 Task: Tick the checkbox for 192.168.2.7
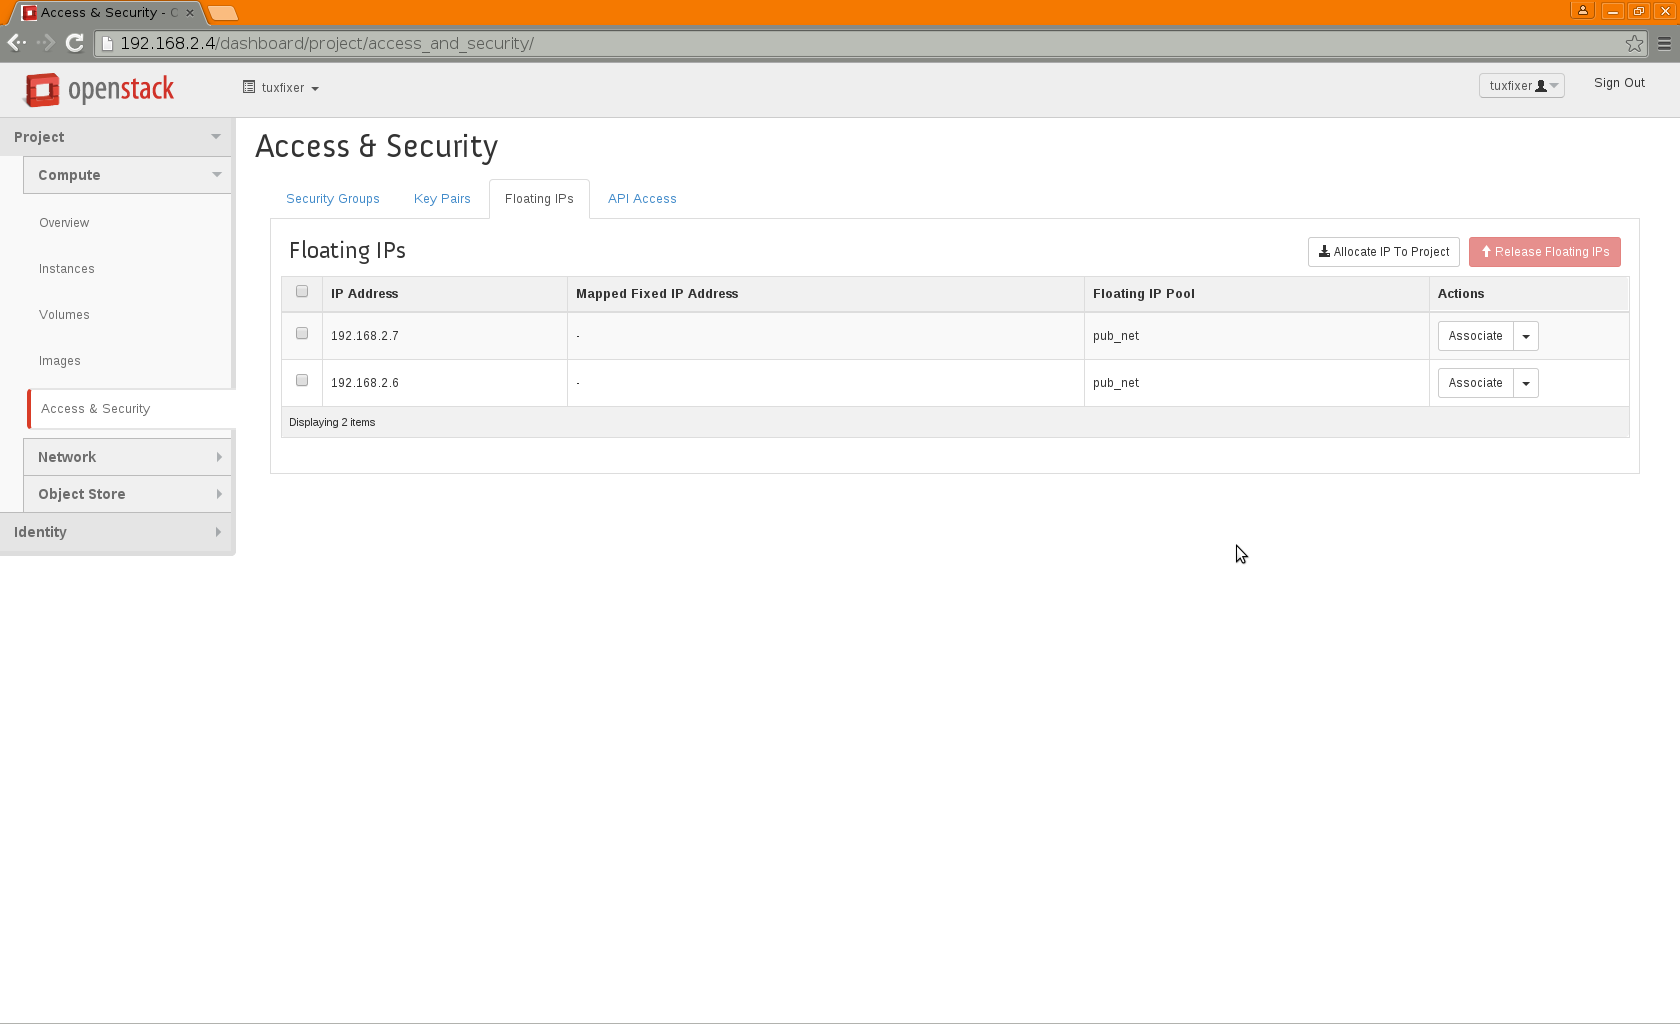pyautogui.click(x=302, y=334)
